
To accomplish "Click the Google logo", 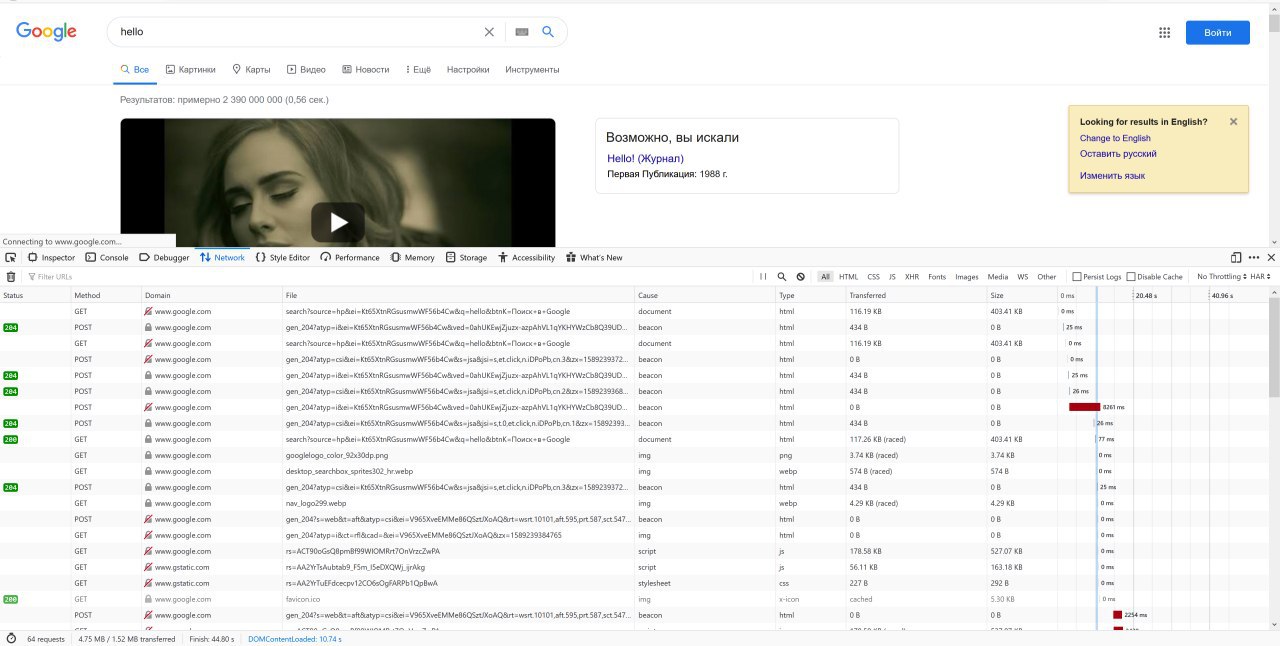I will 46,32.
